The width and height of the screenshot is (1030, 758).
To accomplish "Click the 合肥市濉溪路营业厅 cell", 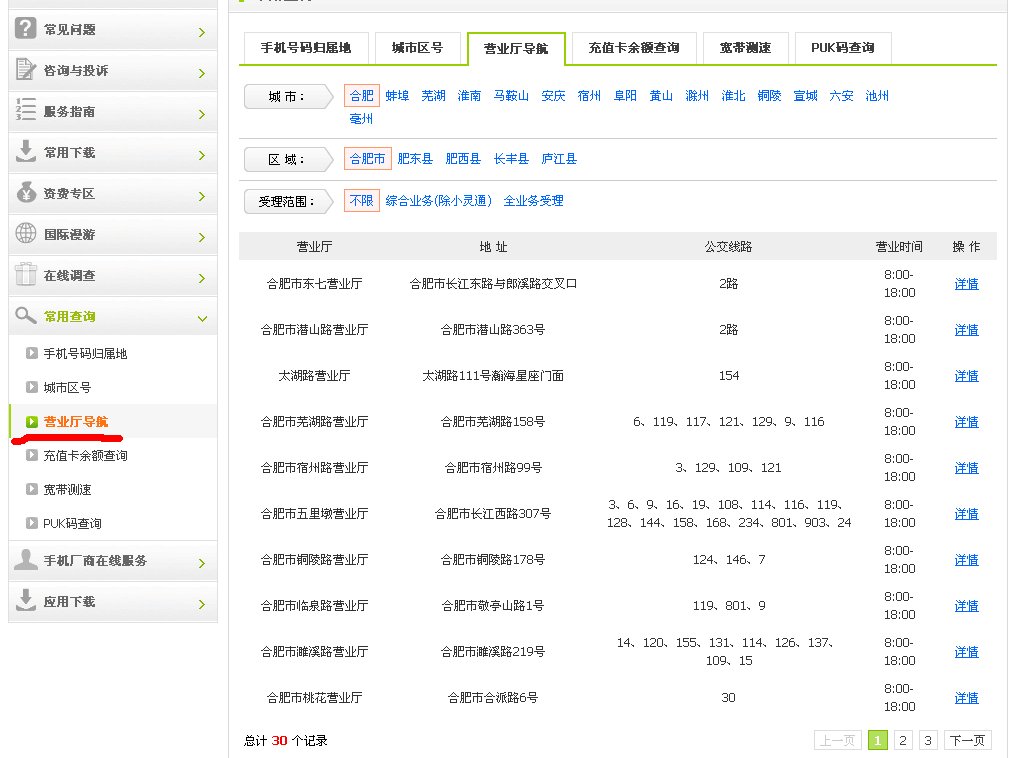I will (314, 652).
